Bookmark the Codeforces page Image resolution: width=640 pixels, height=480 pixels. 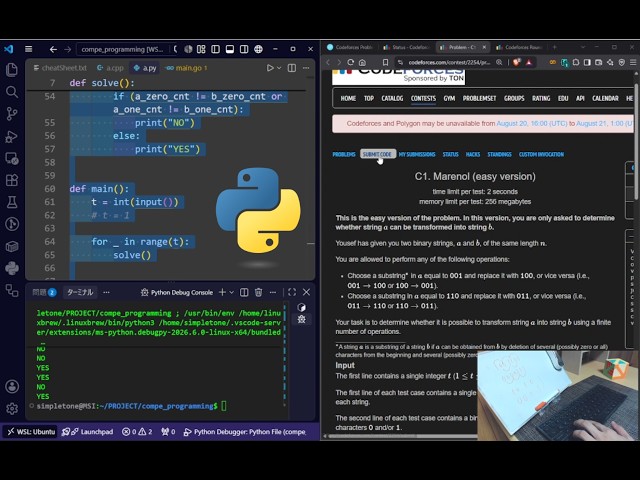[x=385, y=62]
